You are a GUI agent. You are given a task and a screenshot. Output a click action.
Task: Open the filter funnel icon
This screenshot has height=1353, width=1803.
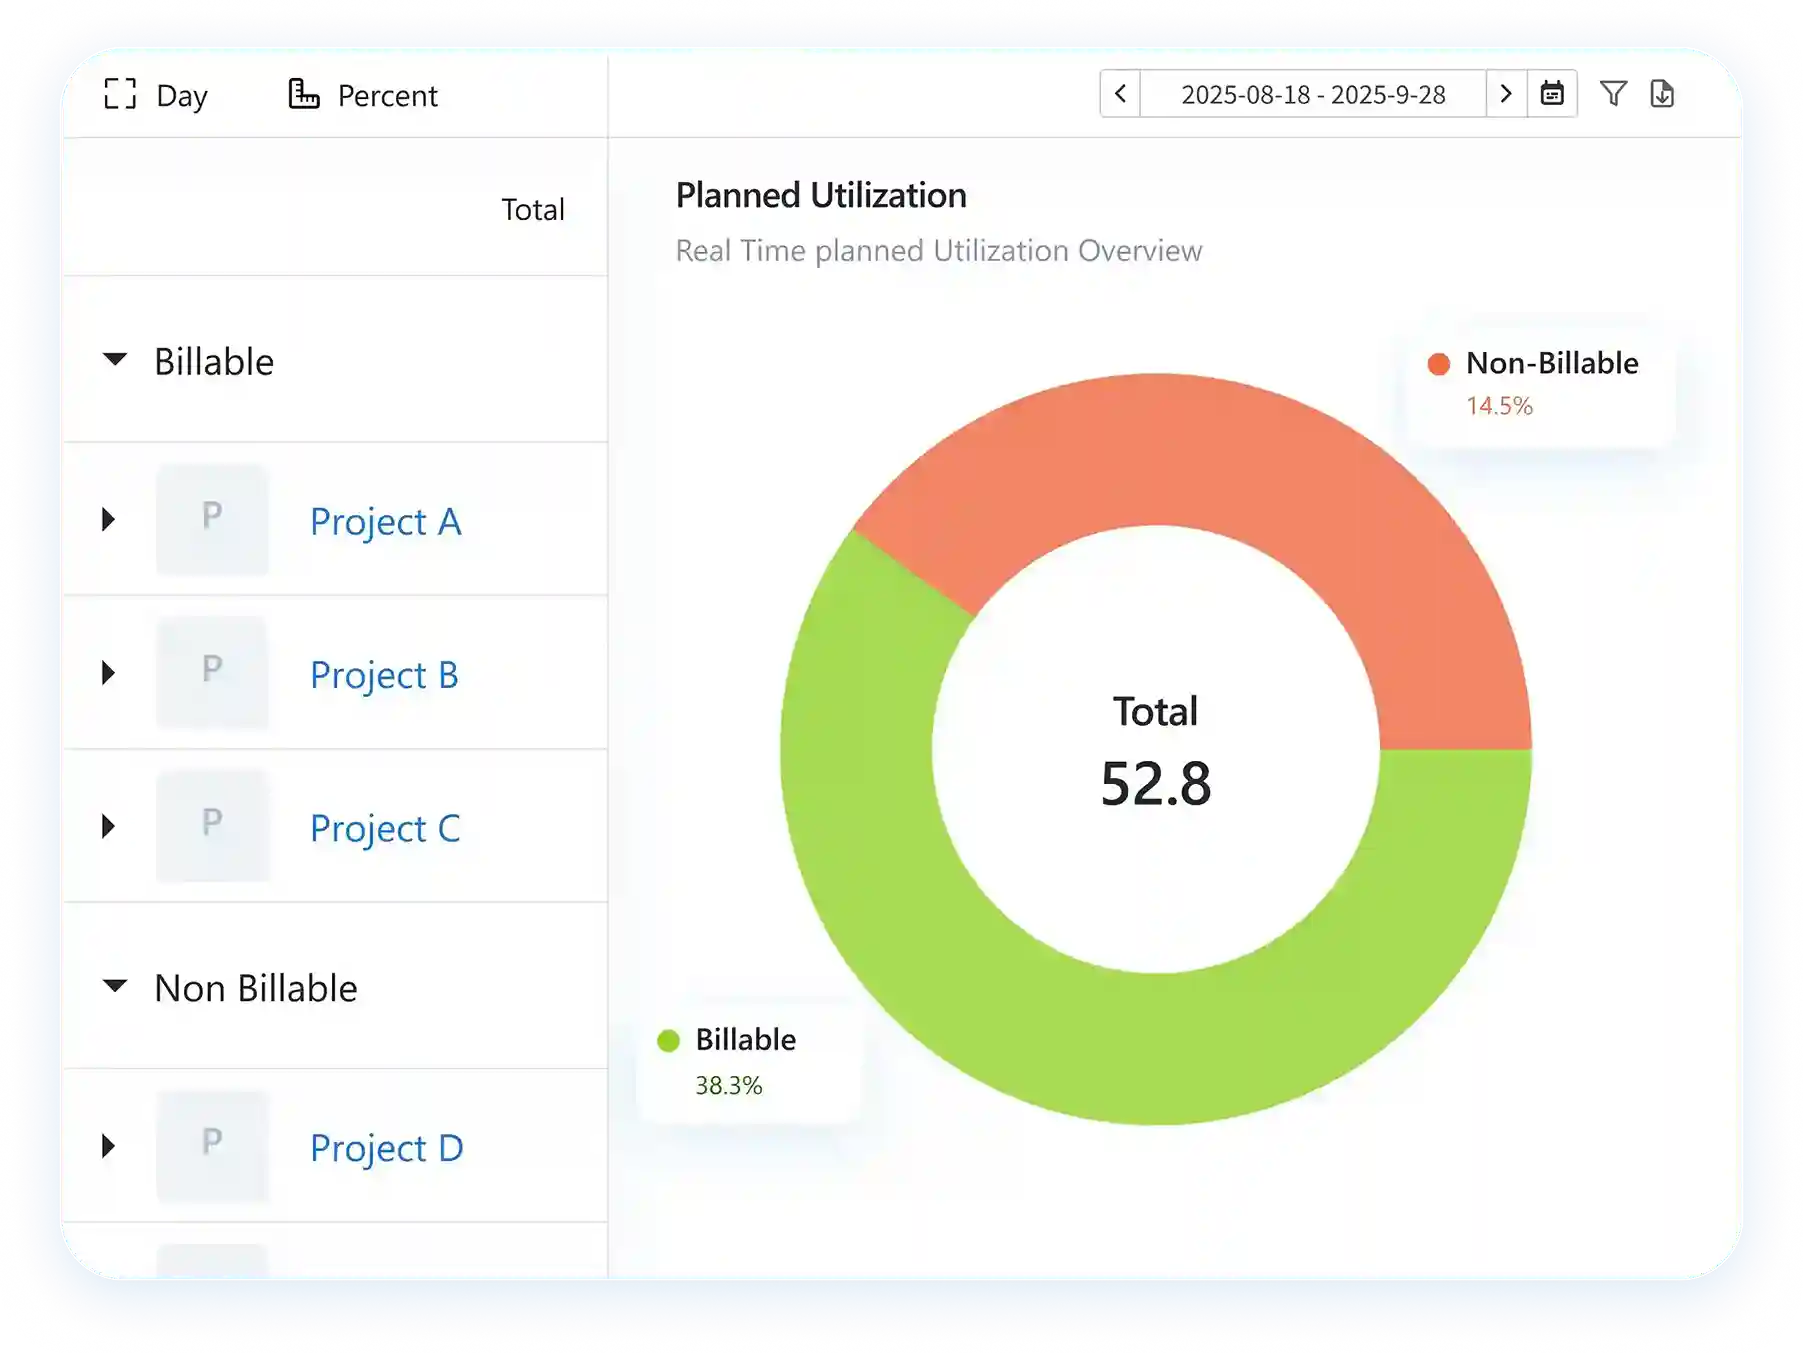(x=1613, y=94)
